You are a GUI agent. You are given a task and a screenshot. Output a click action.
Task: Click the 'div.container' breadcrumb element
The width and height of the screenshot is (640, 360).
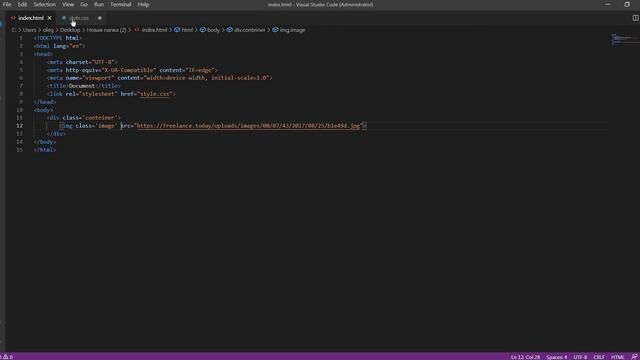point(249,30)
